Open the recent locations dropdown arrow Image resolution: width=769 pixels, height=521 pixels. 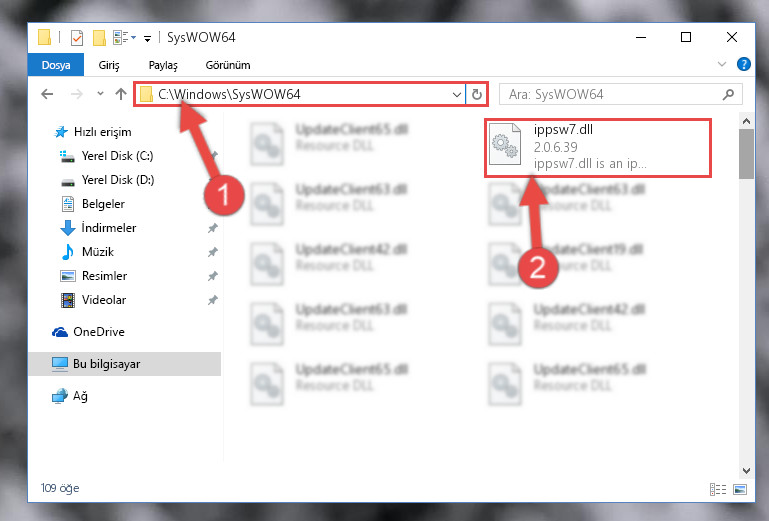100,93
